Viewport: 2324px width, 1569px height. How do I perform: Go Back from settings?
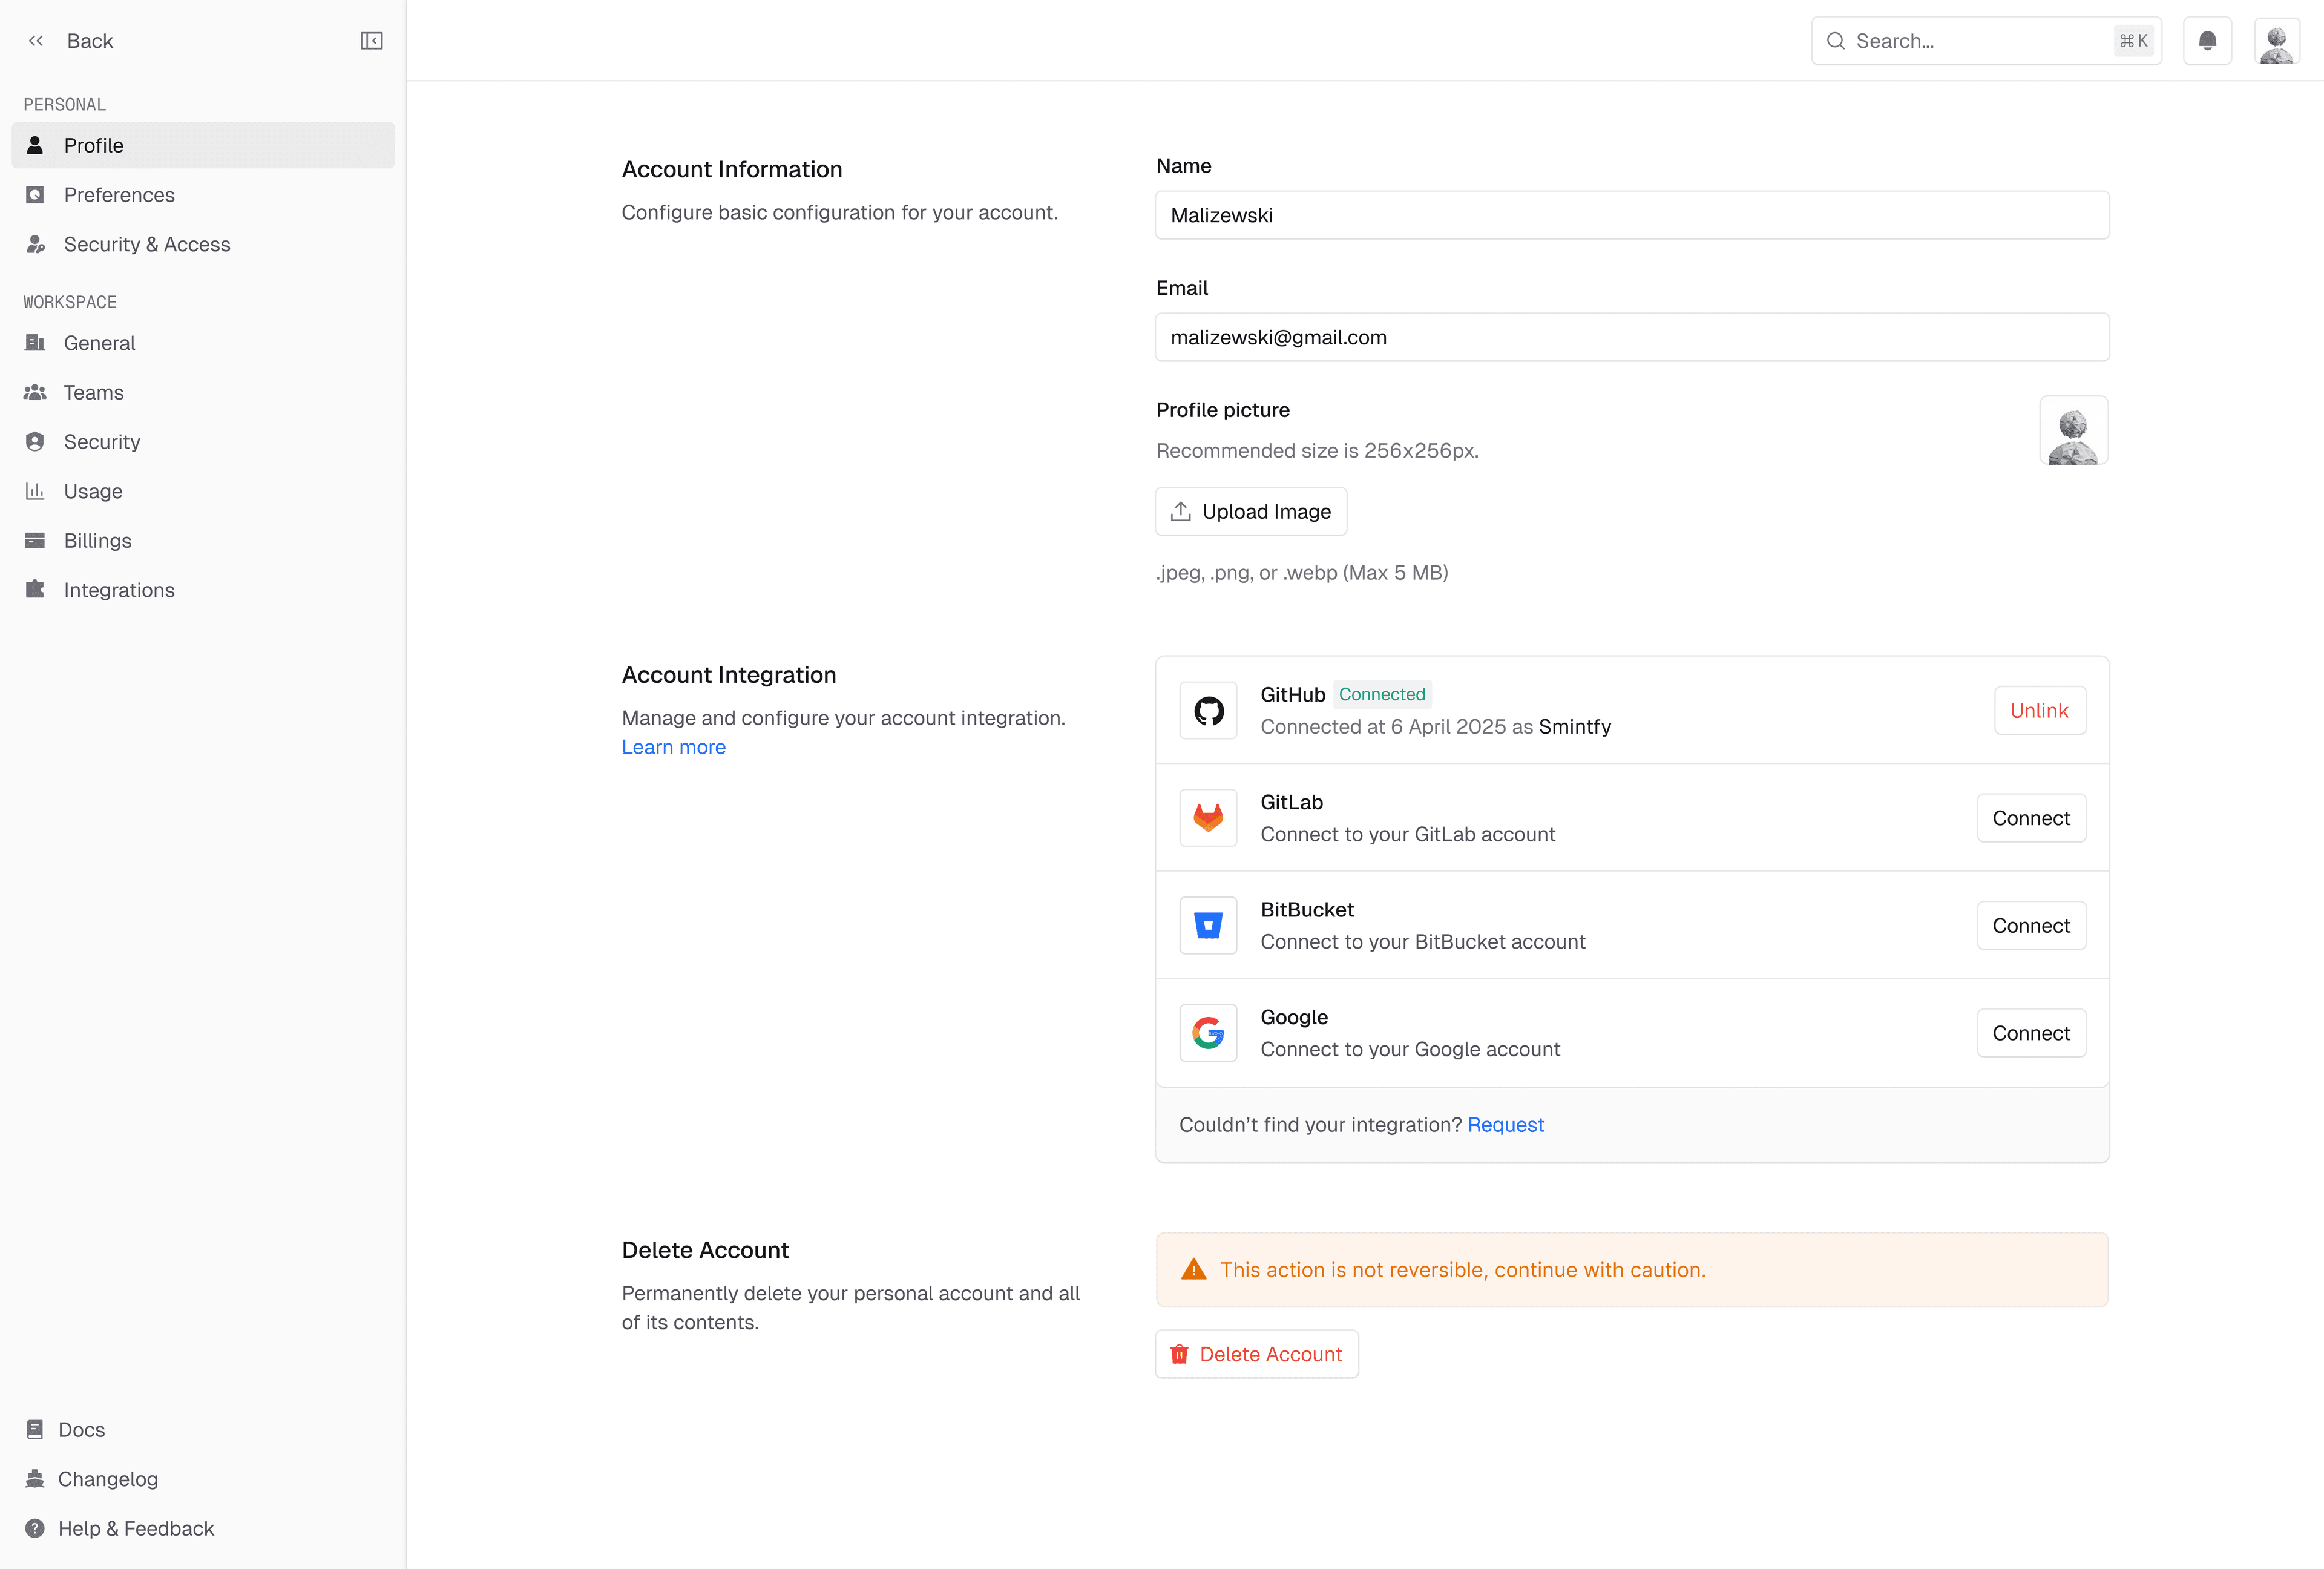[70, 41]
